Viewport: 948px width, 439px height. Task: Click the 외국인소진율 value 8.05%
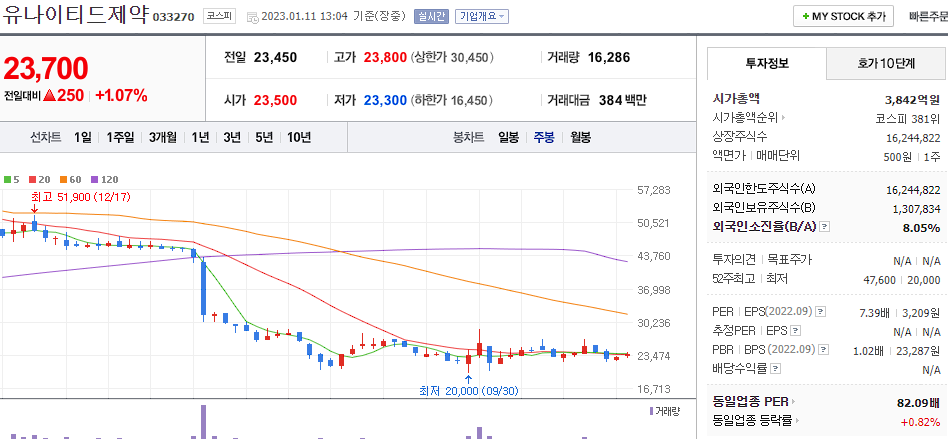[922, 227]
